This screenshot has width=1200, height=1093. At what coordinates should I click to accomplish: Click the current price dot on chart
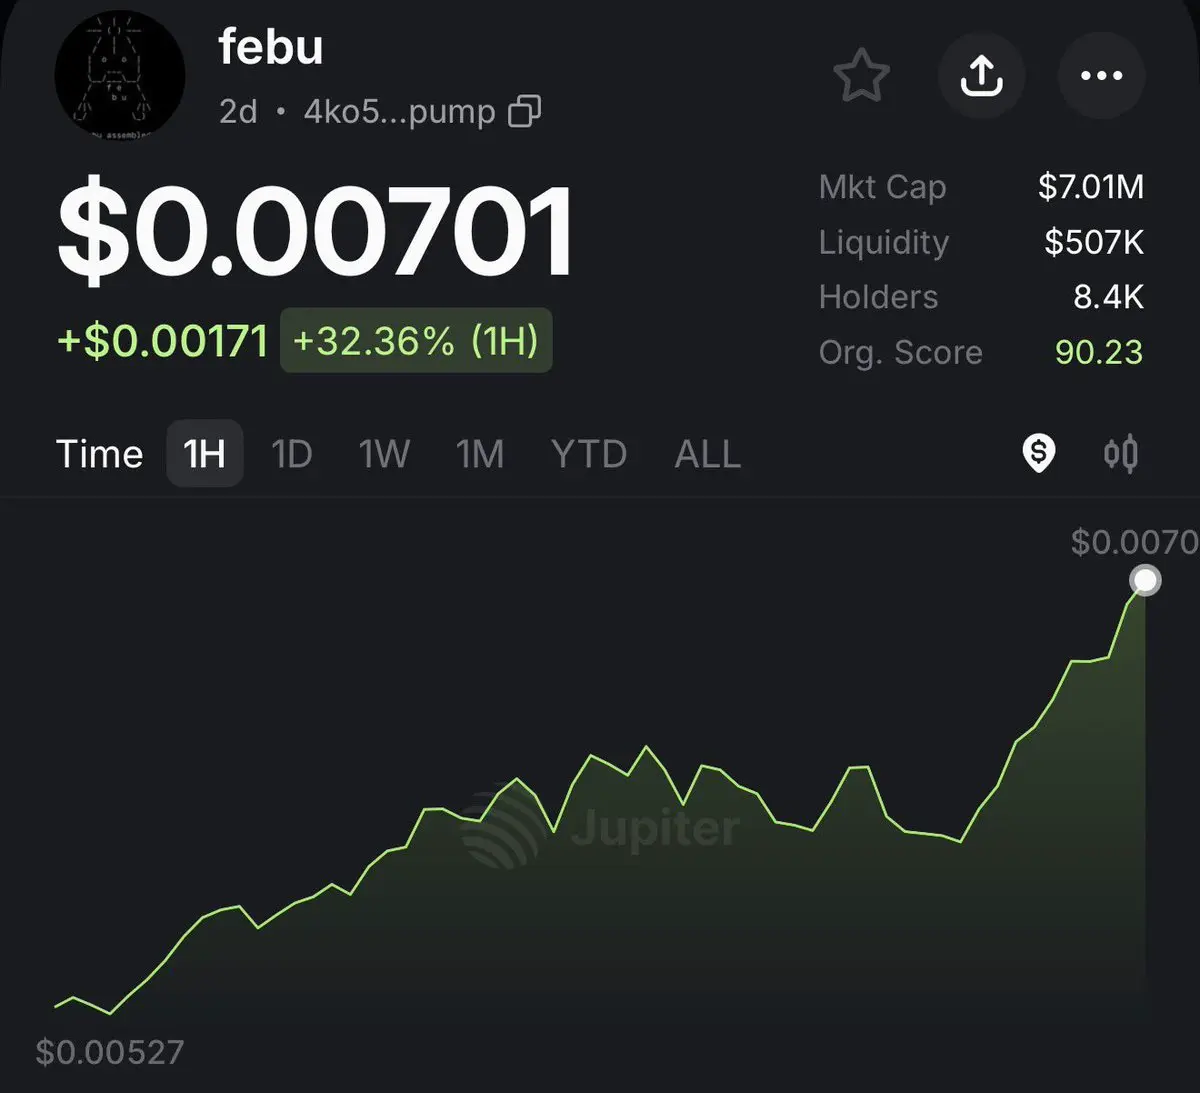point(1145,580)
